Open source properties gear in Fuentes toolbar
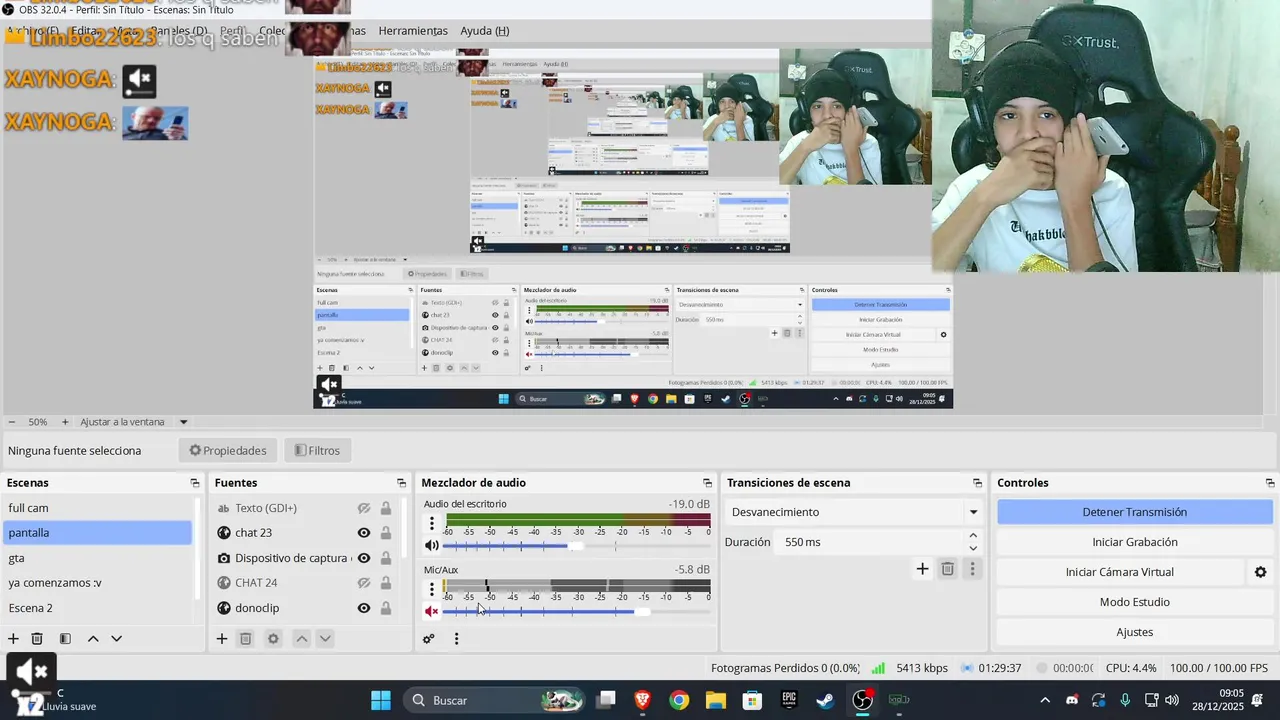 (273, 638)
